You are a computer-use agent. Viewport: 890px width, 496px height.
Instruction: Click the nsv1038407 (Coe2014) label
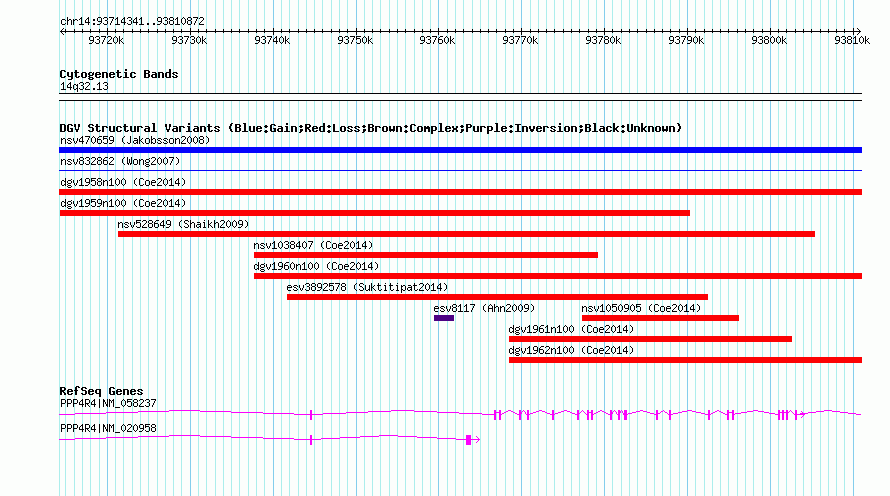pos(313,245)
